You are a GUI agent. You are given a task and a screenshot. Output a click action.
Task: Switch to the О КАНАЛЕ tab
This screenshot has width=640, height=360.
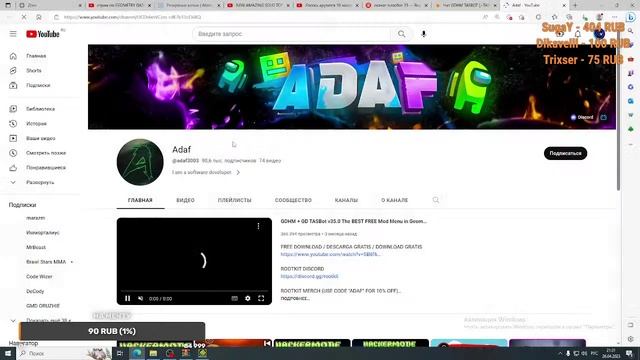(394, 200)
